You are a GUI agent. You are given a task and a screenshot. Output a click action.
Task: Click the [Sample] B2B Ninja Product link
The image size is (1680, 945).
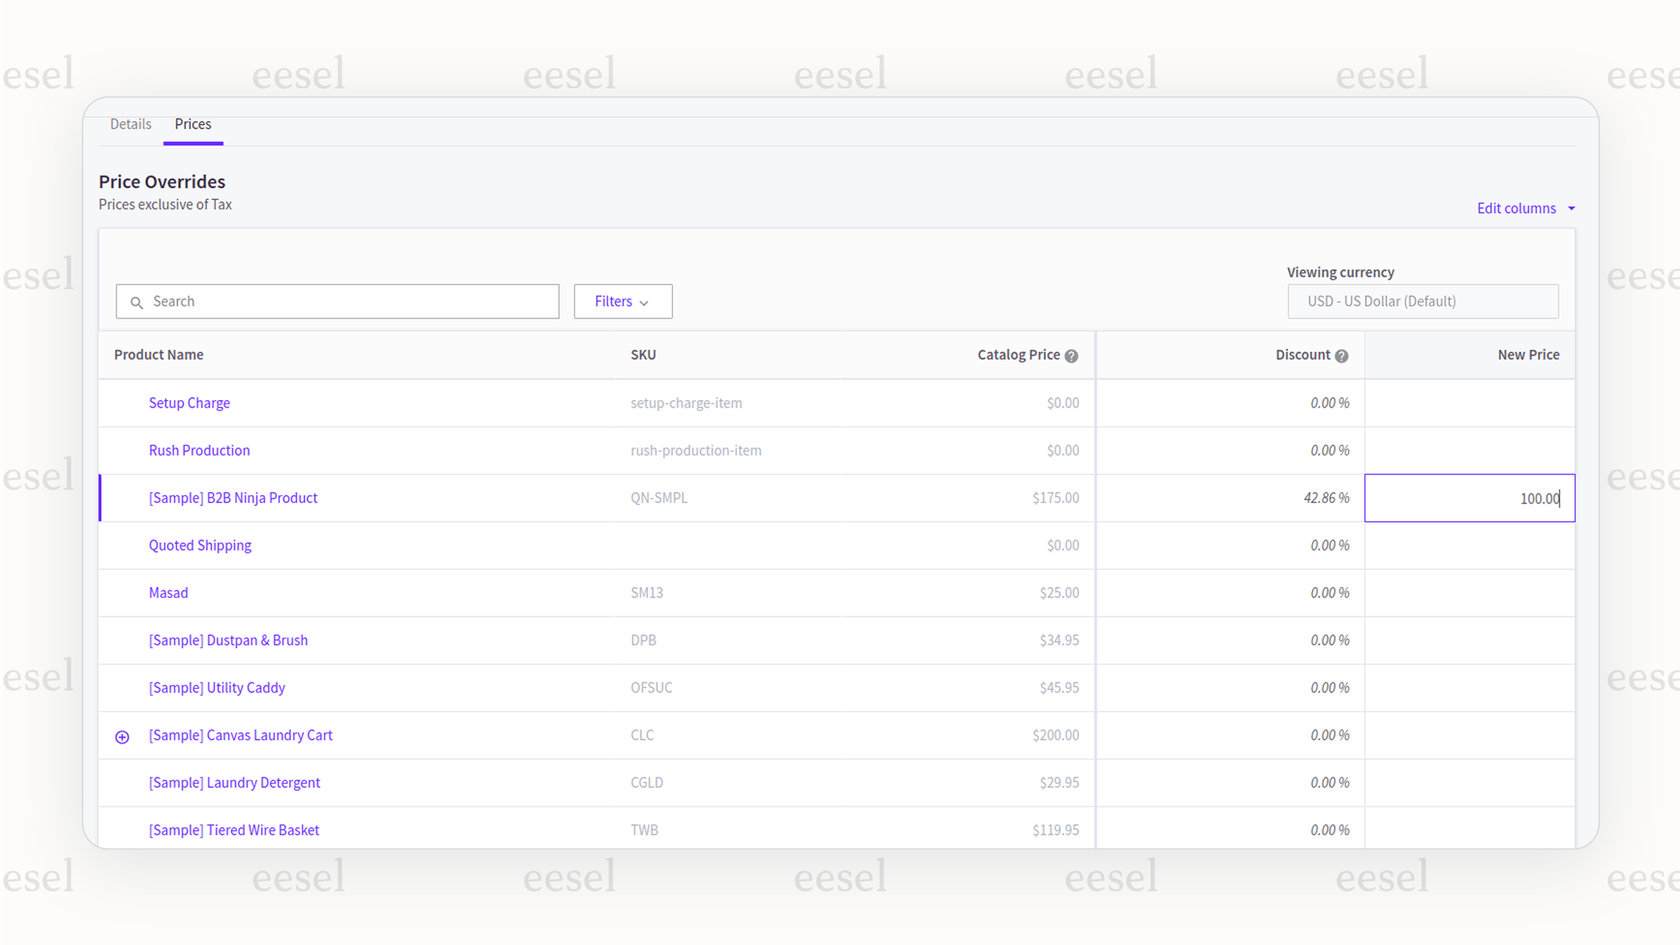coord(233,498)
